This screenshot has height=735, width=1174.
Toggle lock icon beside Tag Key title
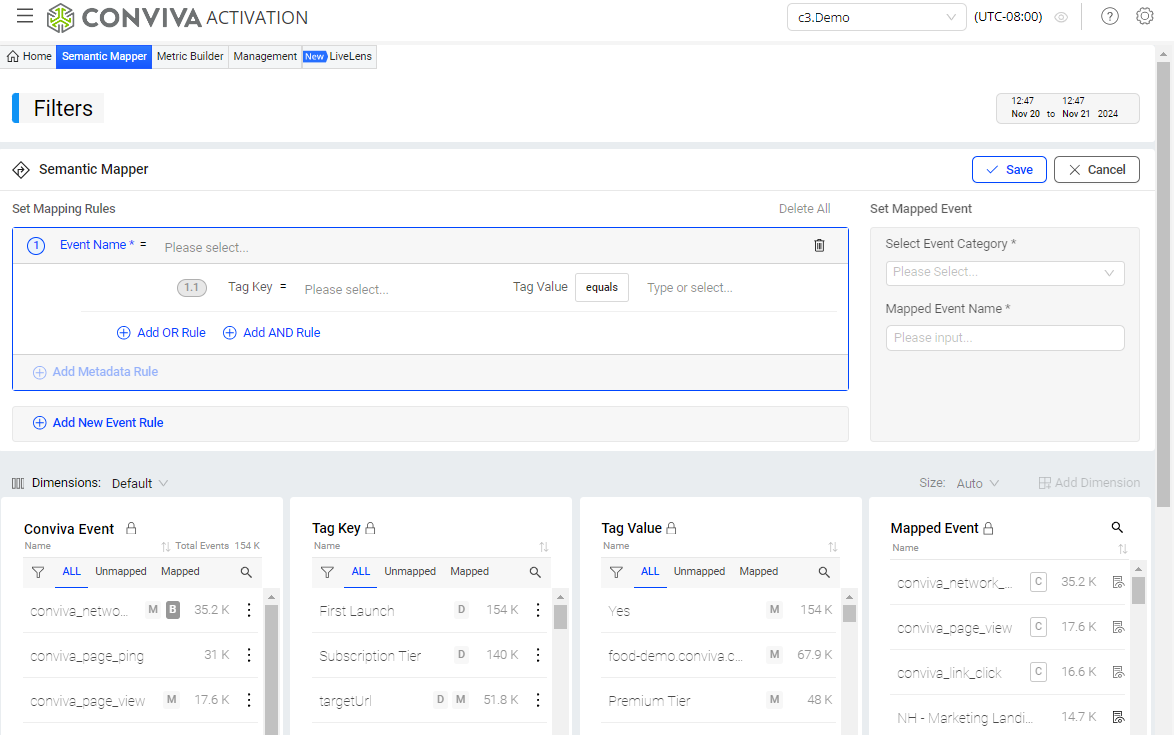coord(371,528)
